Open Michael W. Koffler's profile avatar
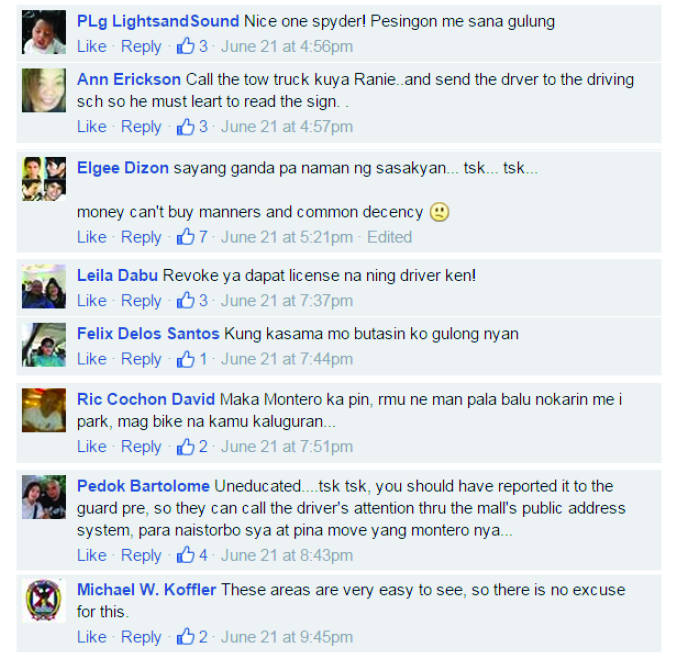 tap(44, 600)
